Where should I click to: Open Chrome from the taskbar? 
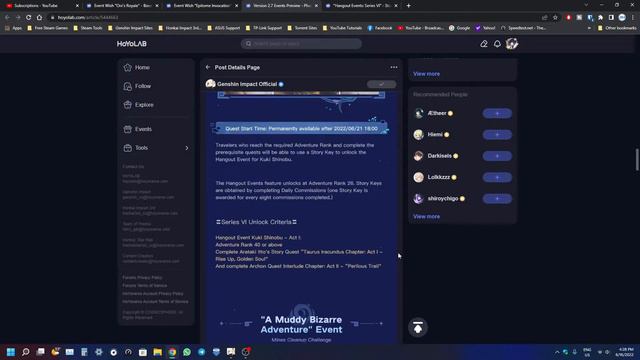172,352
